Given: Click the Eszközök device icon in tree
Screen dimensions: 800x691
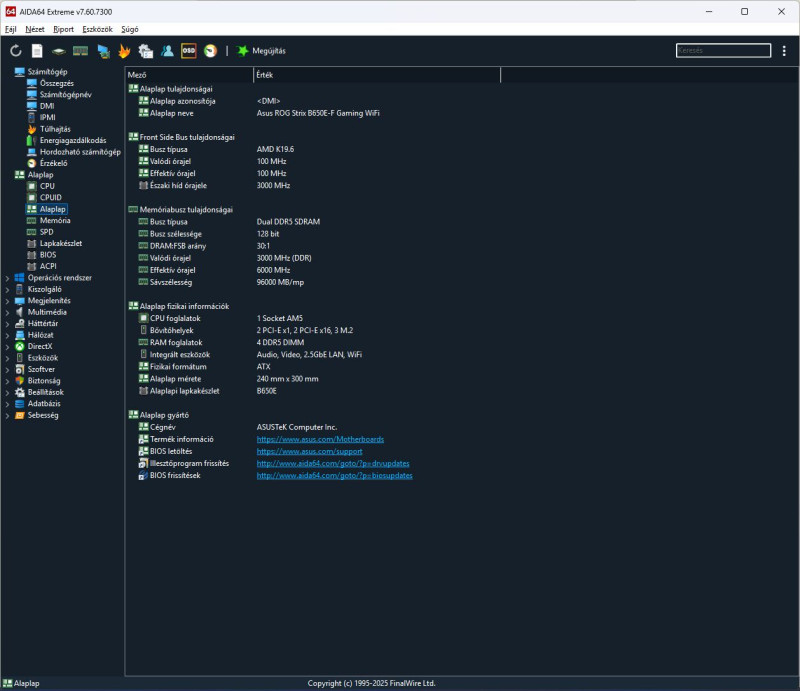Looking at the screenshot, I should (19, 358).
